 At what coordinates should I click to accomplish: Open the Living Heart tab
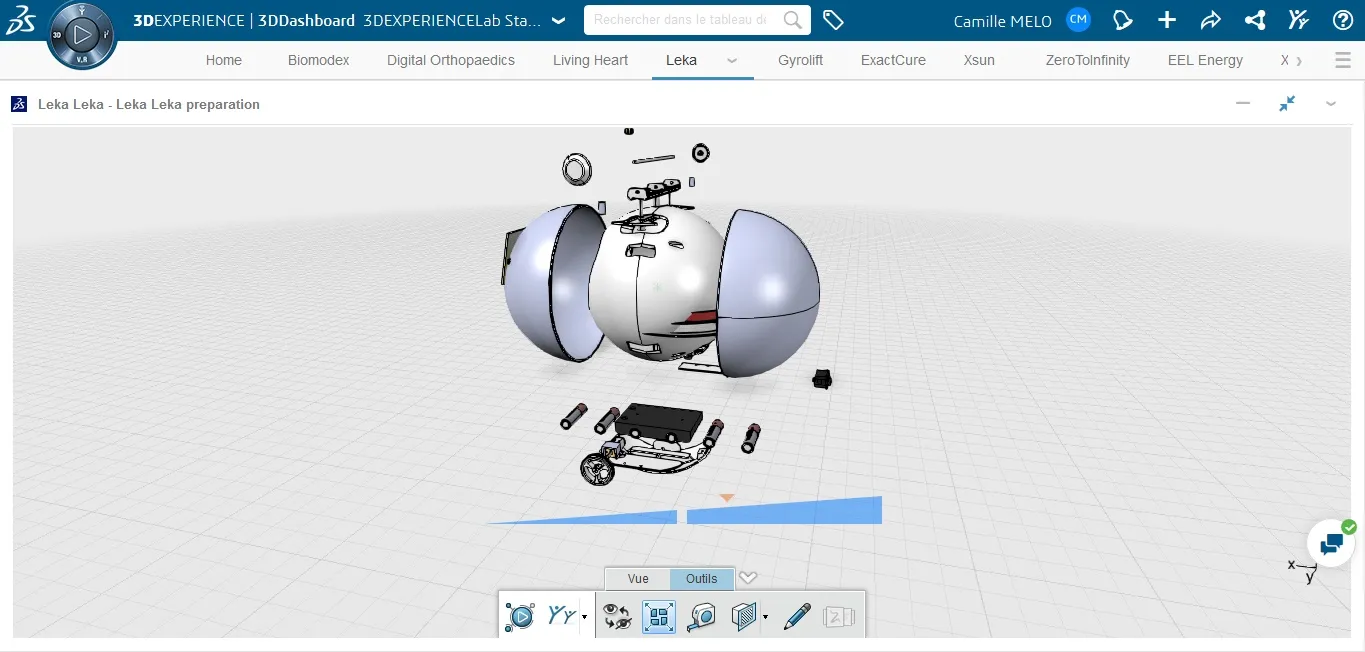(x=590, y=60)
